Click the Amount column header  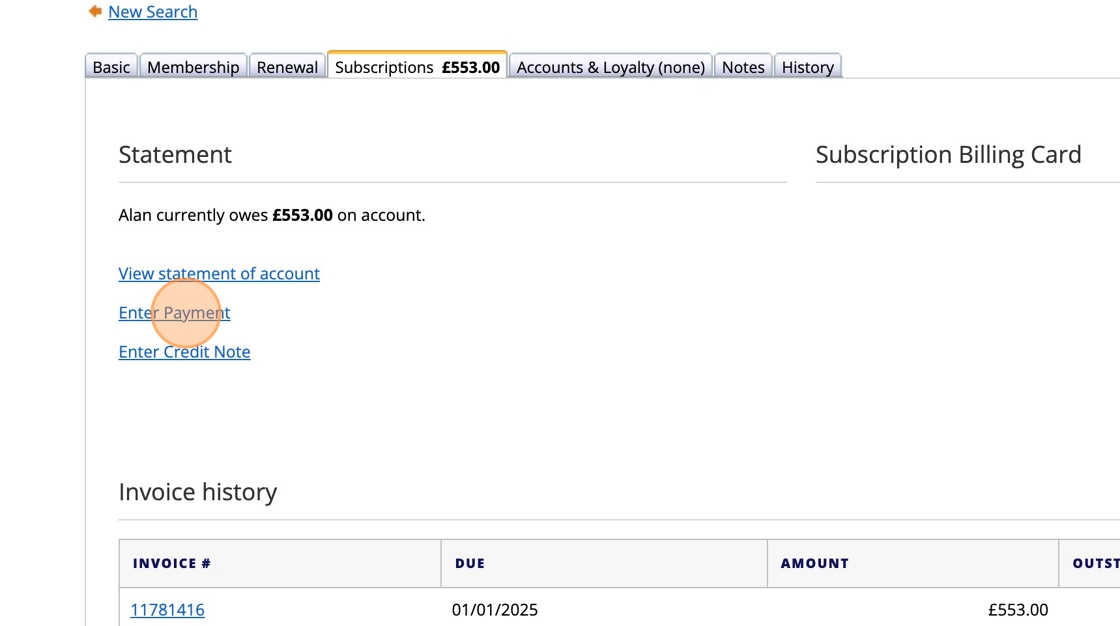click(814, 563)
